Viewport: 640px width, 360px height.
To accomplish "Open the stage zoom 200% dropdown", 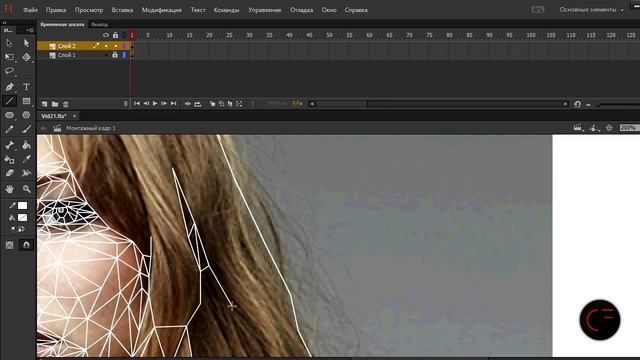I will click(x=629, y=128).
